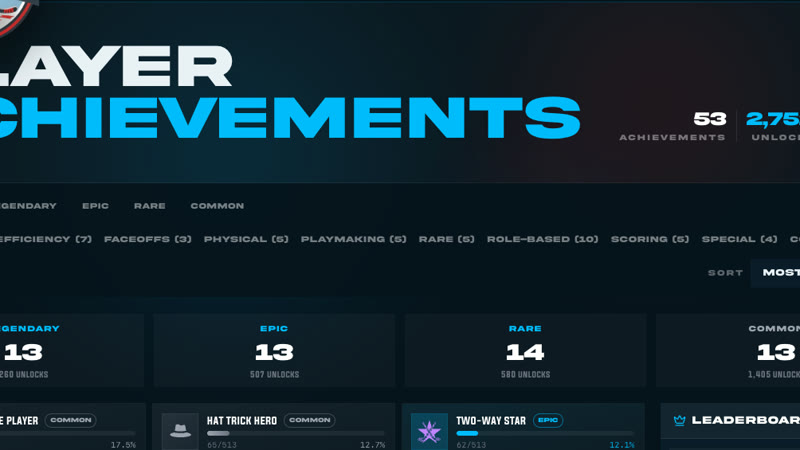This screenshot has width=800, height=450.
Task: Click the "65/513" progress count
Action: coord(222,445)
